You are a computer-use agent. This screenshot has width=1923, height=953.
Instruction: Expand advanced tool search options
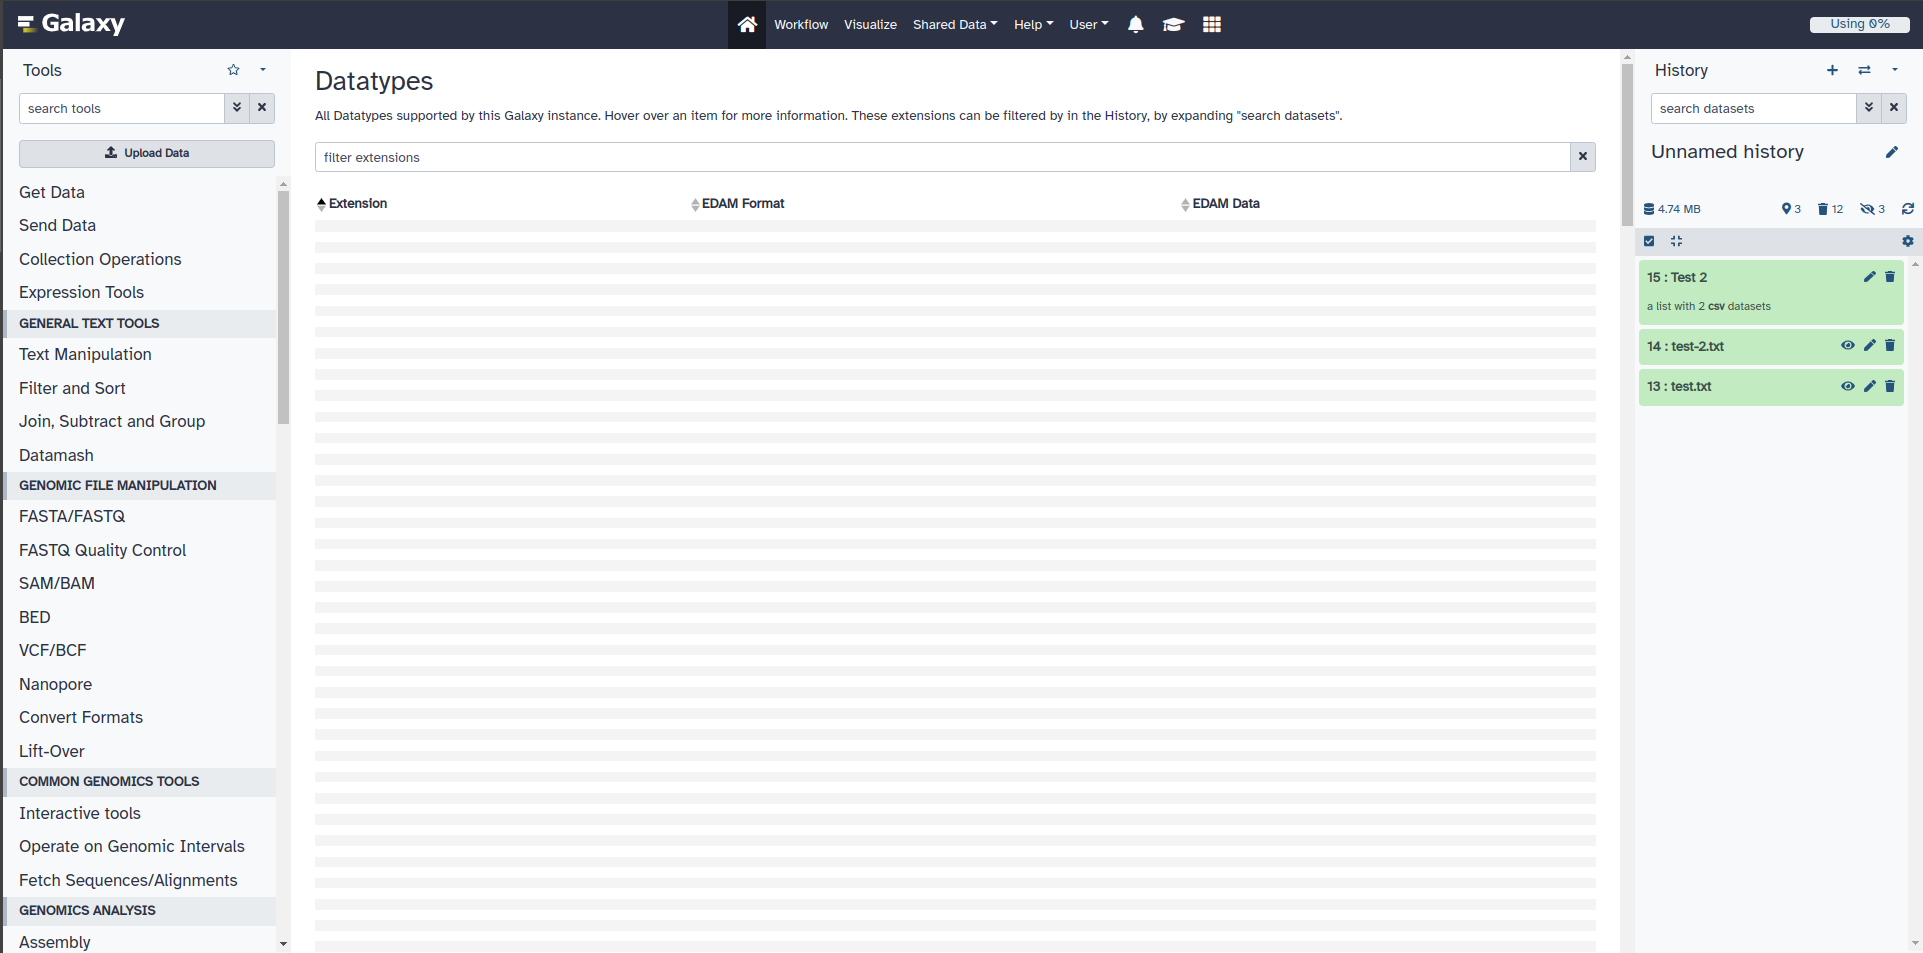(237, 108)
